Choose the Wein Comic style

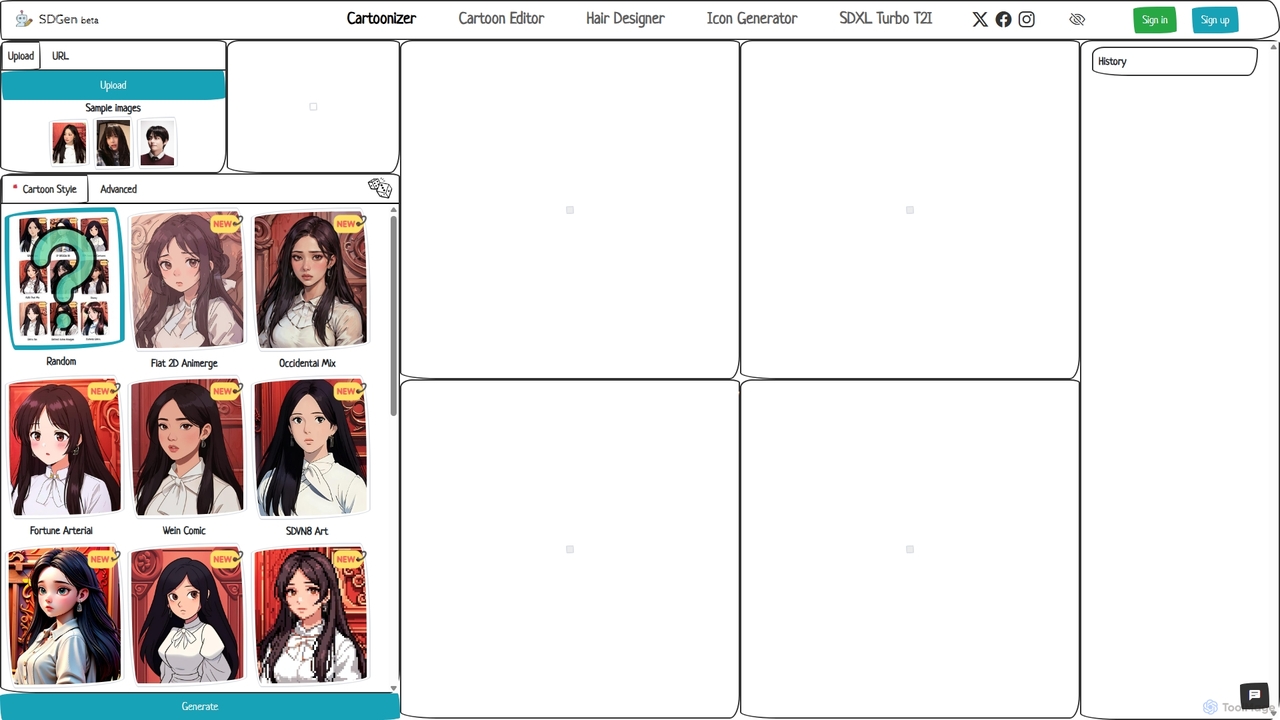tap(187, 448)
